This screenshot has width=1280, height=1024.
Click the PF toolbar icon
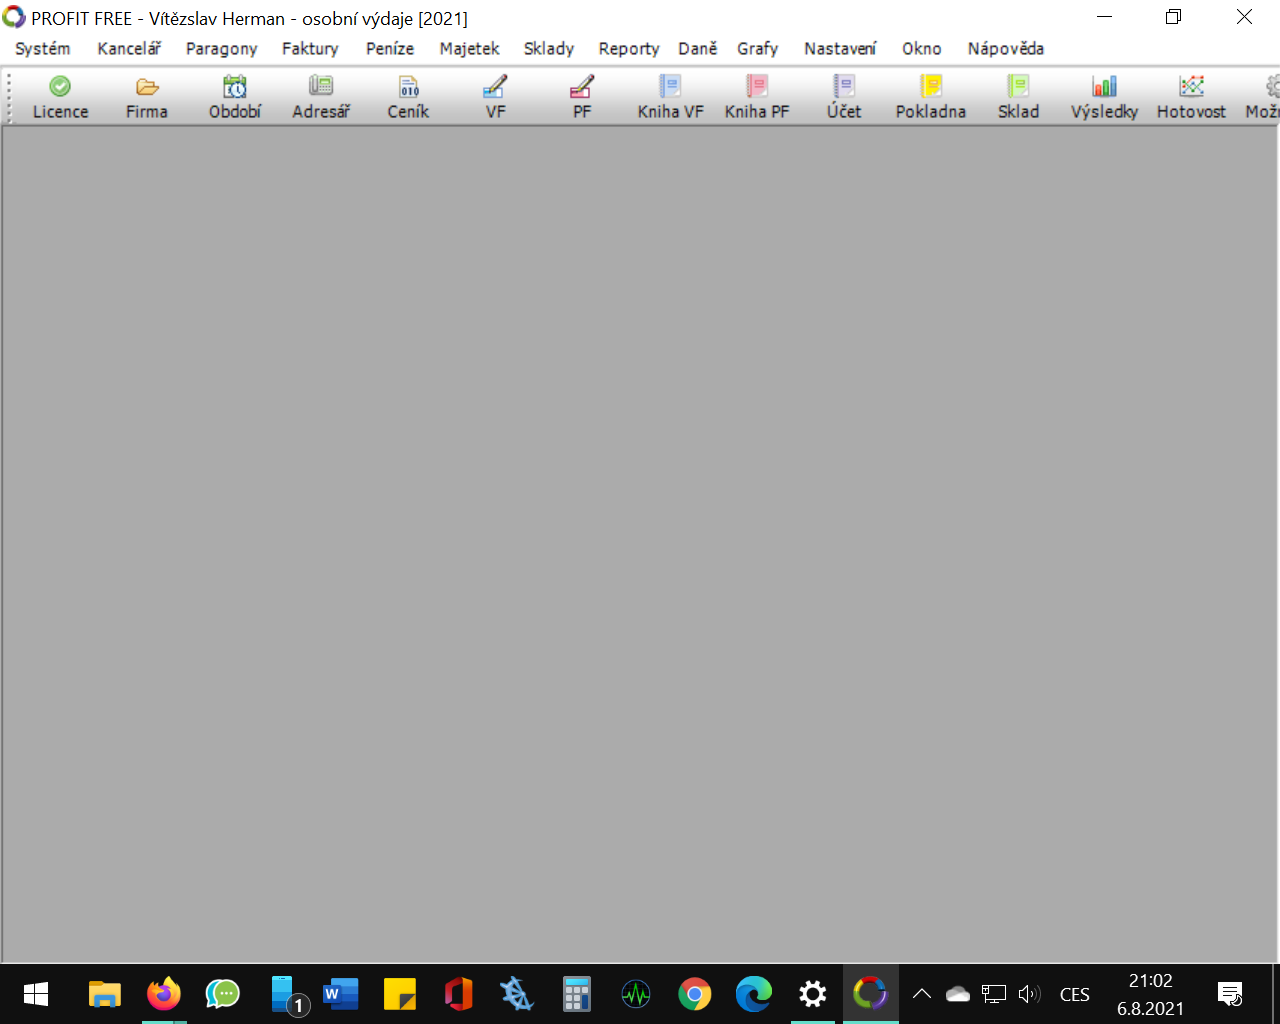[582, 97]
